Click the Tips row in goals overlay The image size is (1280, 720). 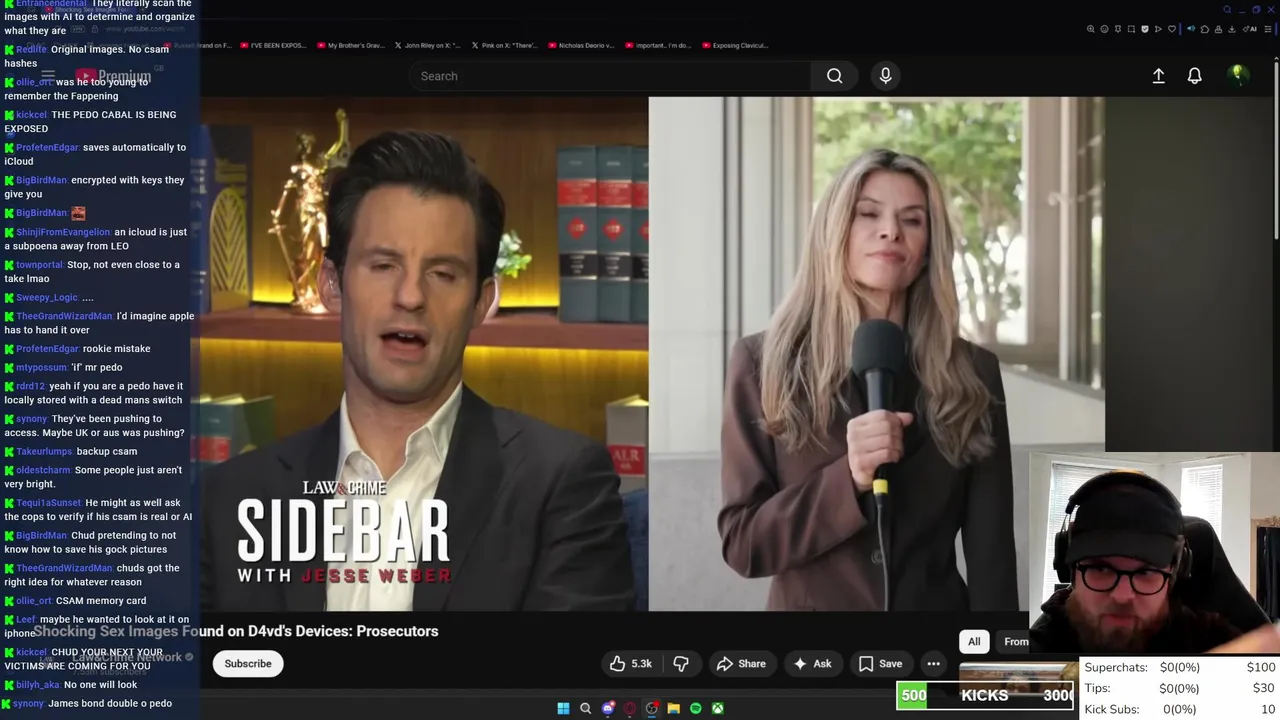(1180, 688)
